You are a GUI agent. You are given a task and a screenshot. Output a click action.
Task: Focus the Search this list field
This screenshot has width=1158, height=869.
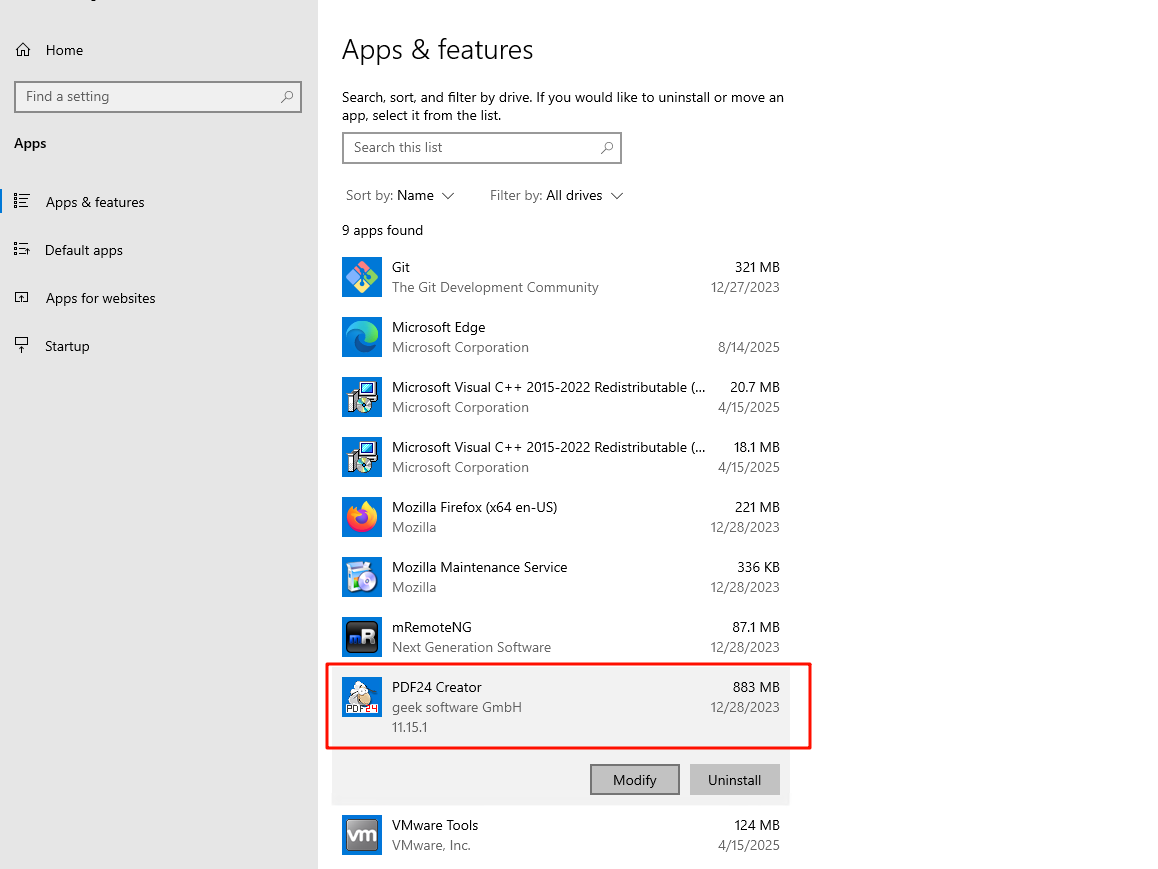[x=470, y=148]
